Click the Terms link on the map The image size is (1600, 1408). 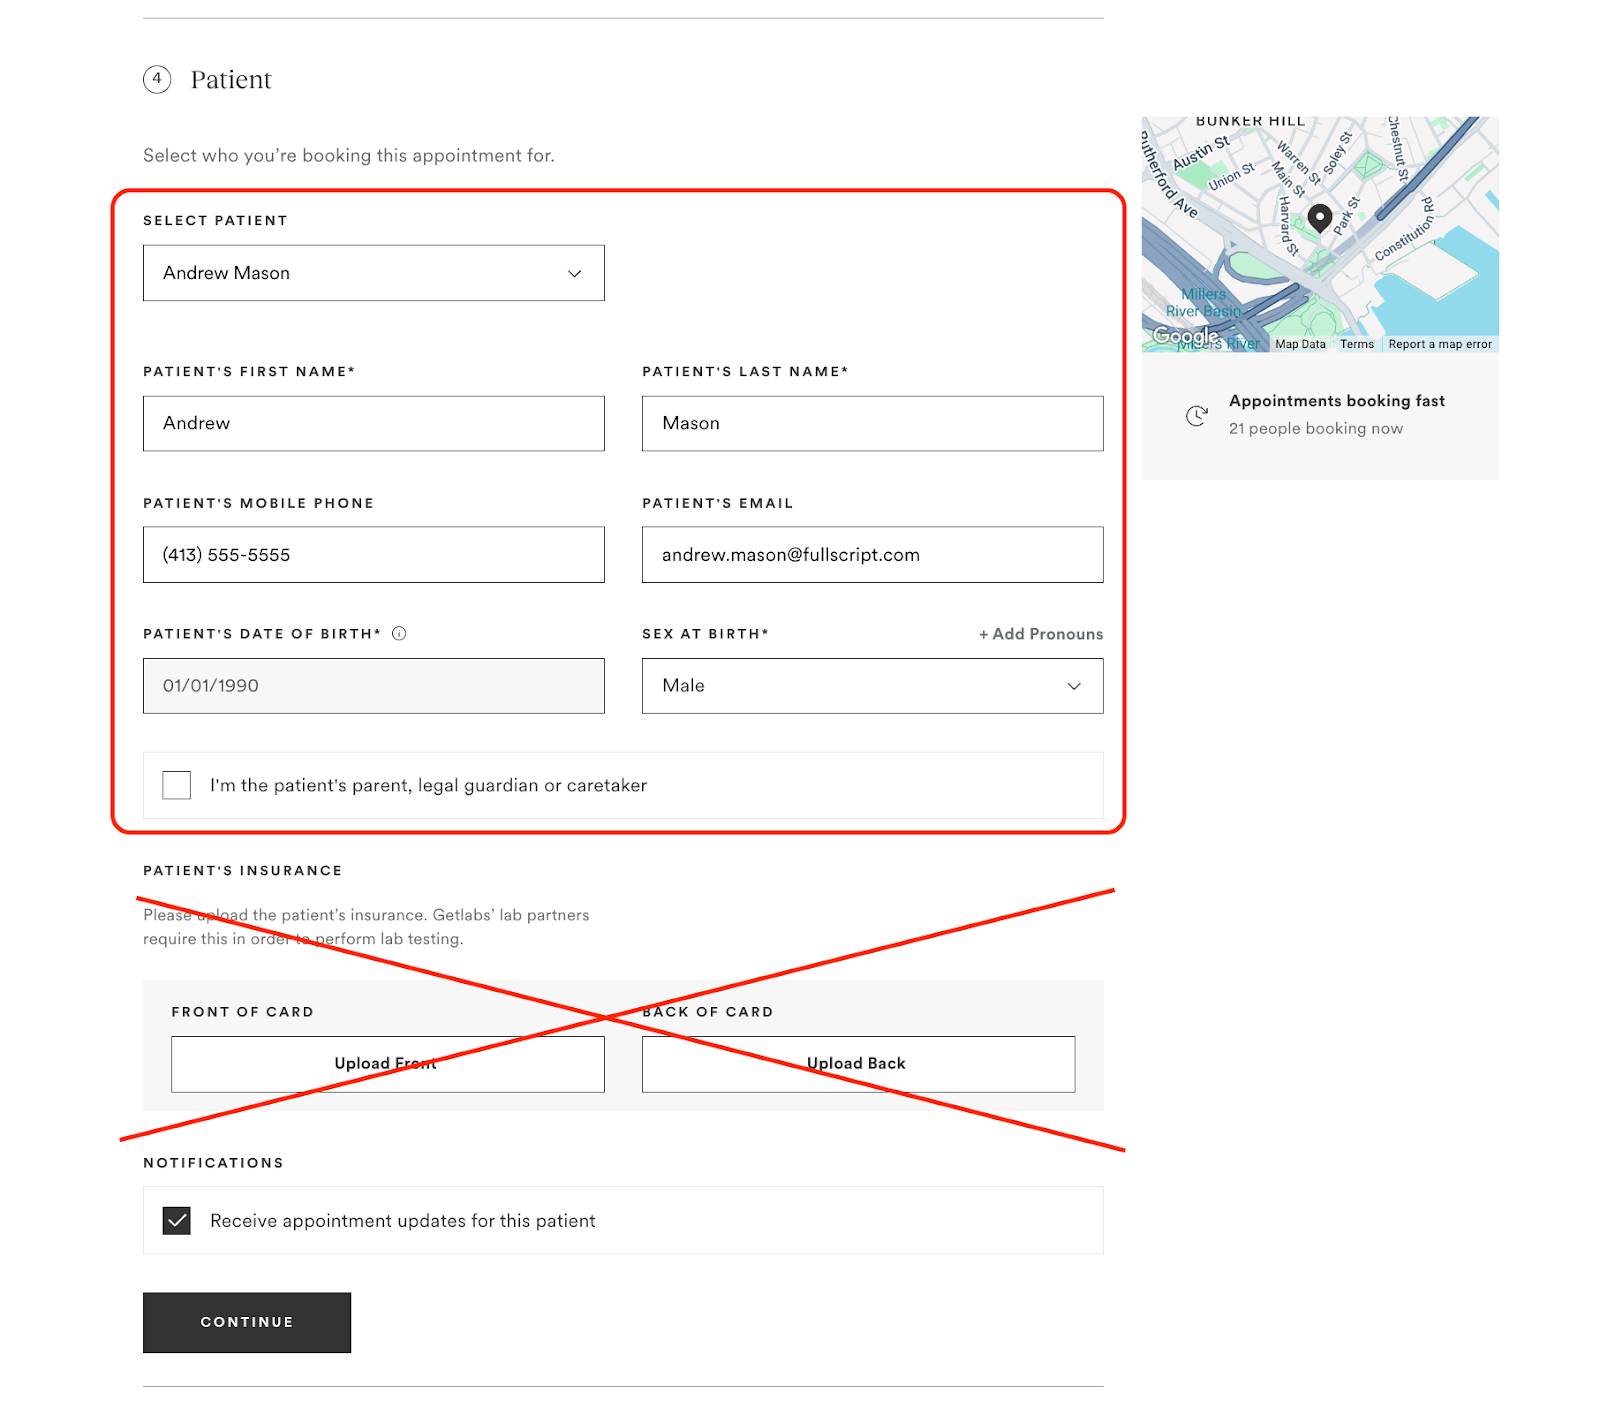coord(1357,344)
